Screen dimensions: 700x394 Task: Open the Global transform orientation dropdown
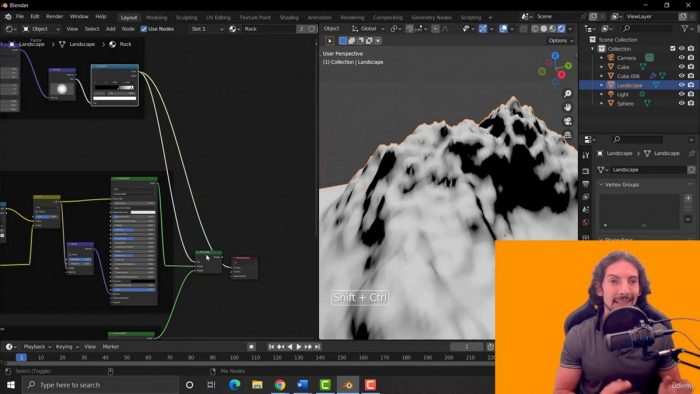(368, 29)
